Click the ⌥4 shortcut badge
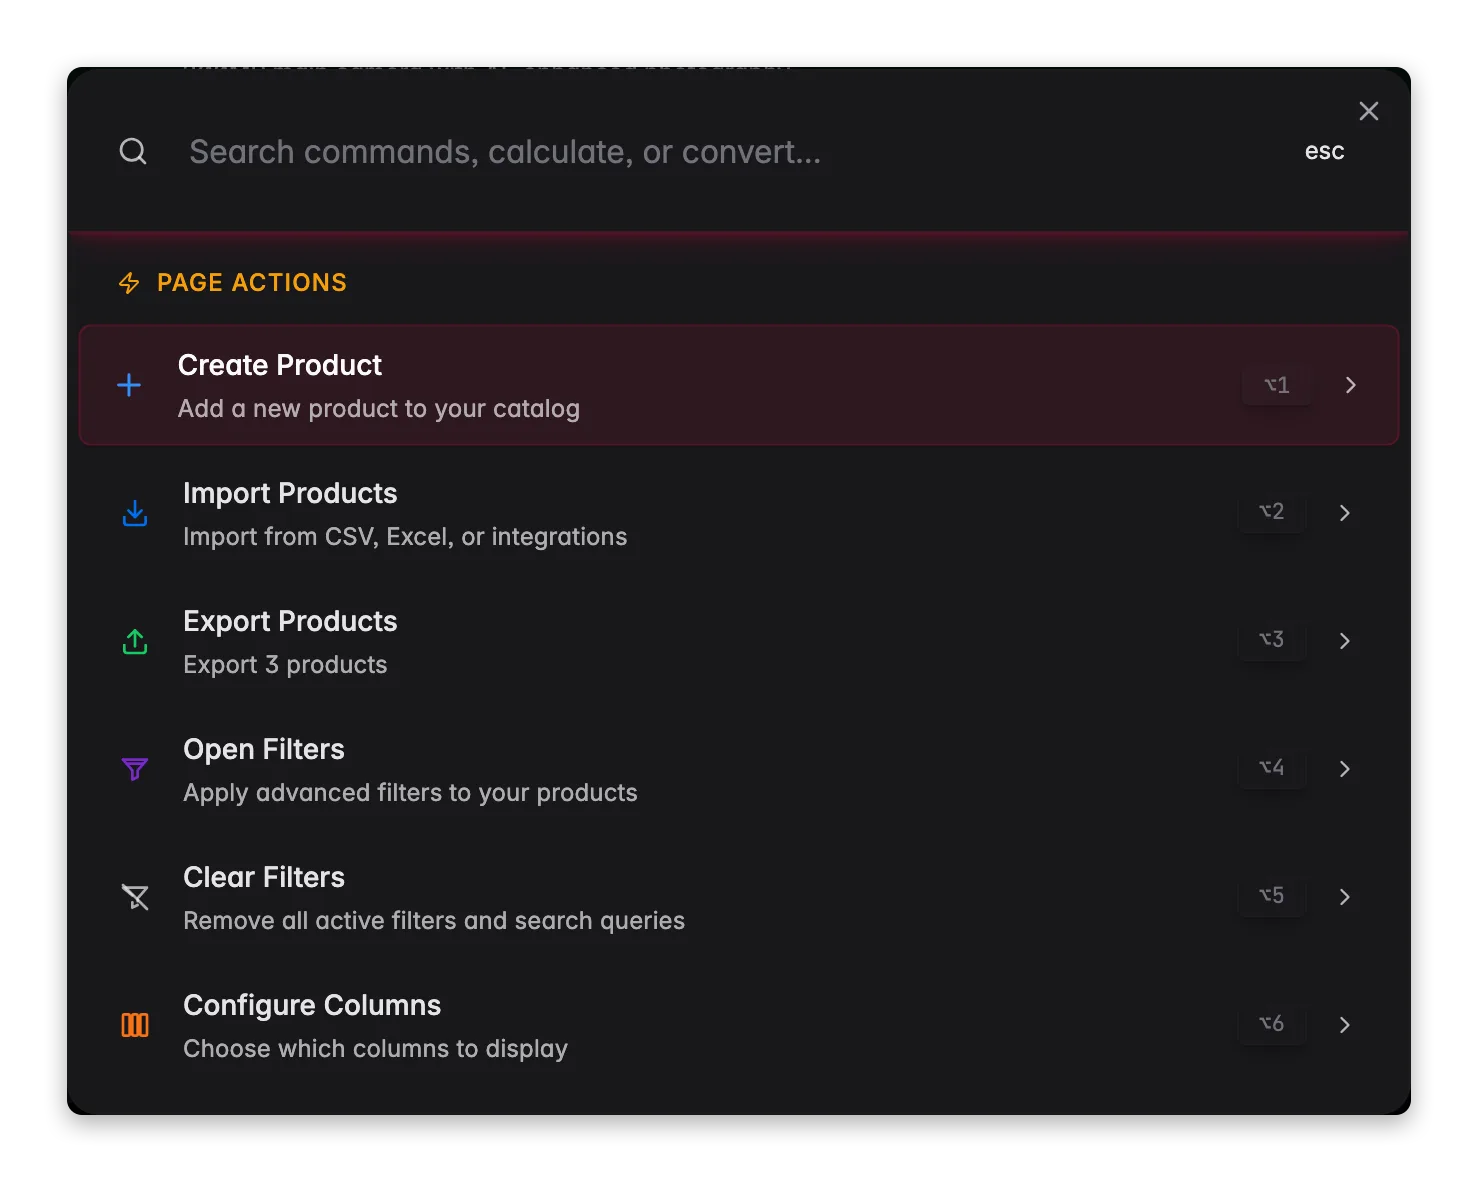The image size is (1478, 1182). coord(1272,768)
